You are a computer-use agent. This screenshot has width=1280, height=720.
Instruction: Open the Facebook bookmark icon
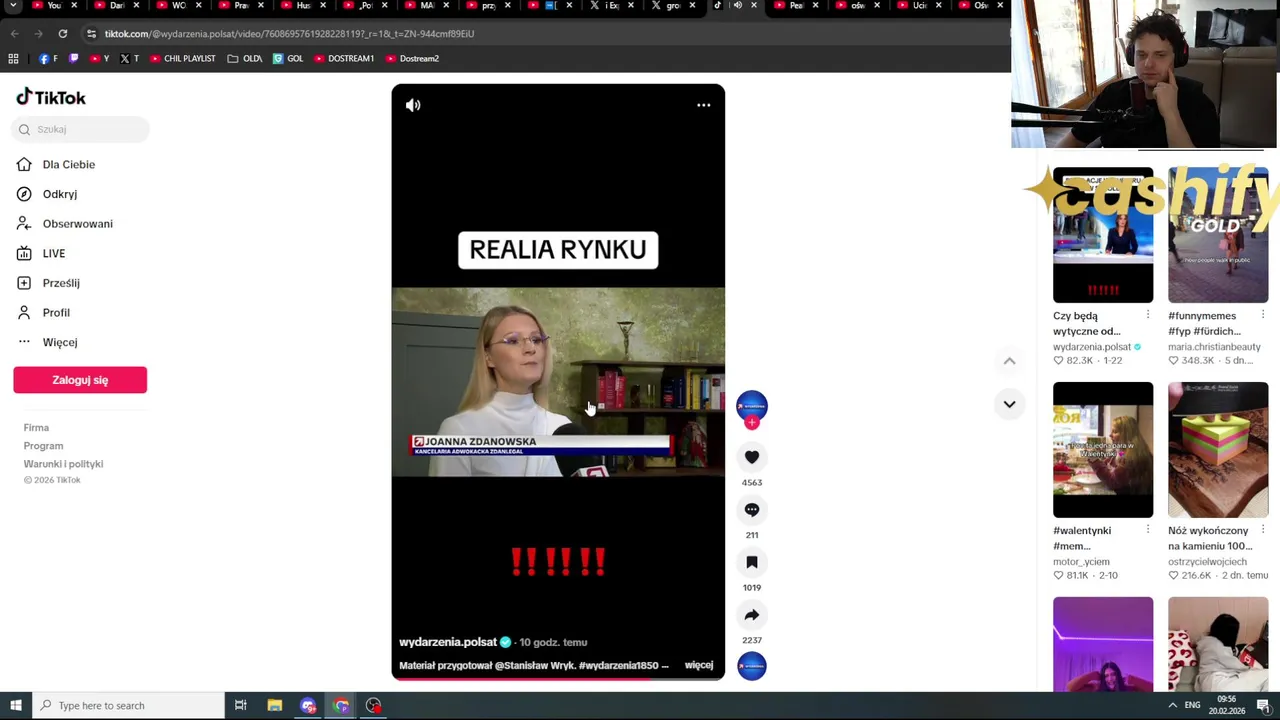[x=47, y=58]
